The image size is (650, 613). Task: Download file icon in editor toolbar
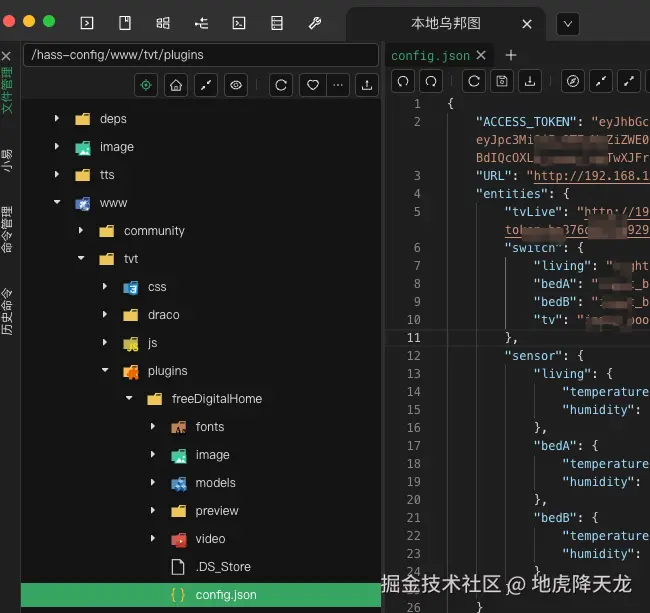pos(530,81)
